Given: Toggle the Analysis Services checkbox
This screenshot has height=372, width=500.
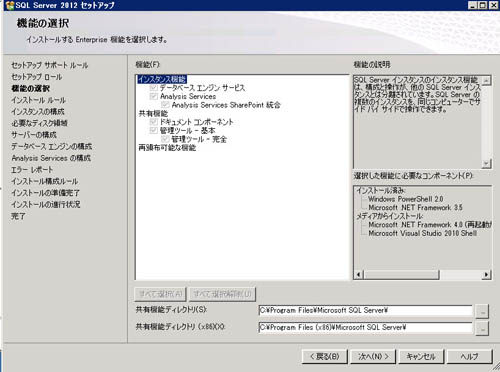Looking at the screenshot, I should tap(154, 96).
